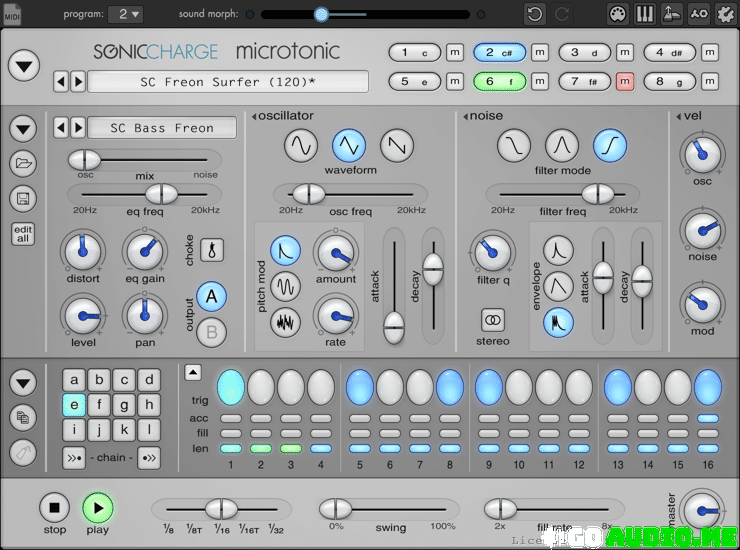Toggle accent on step 16
Screen dimensions: 740x550
(708, 418)
